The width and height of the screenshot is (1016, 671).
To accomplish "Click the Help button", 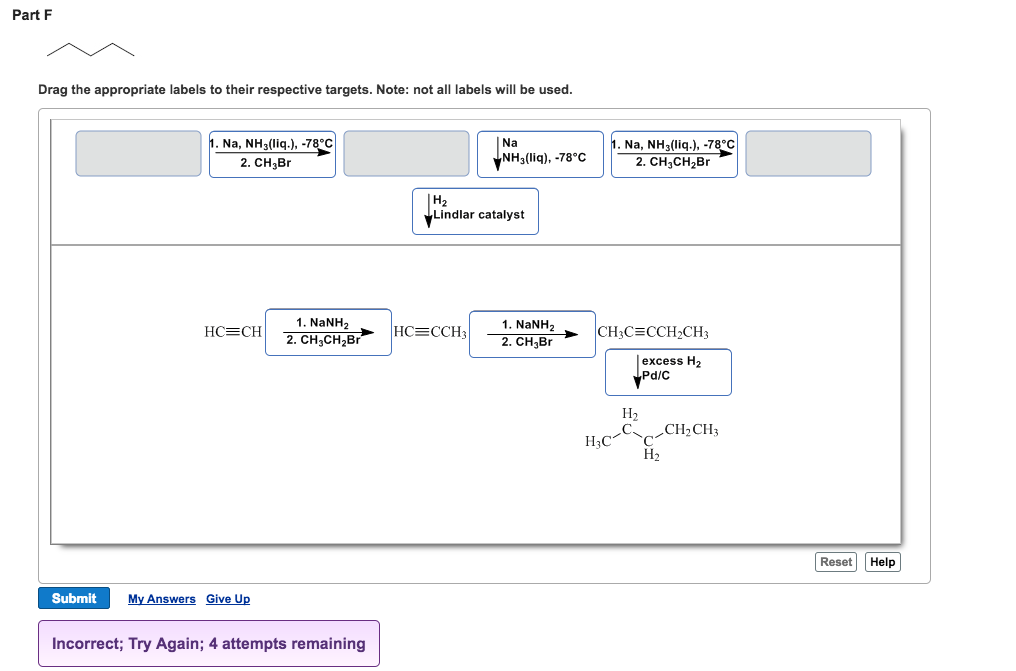I will pos(882,562).
